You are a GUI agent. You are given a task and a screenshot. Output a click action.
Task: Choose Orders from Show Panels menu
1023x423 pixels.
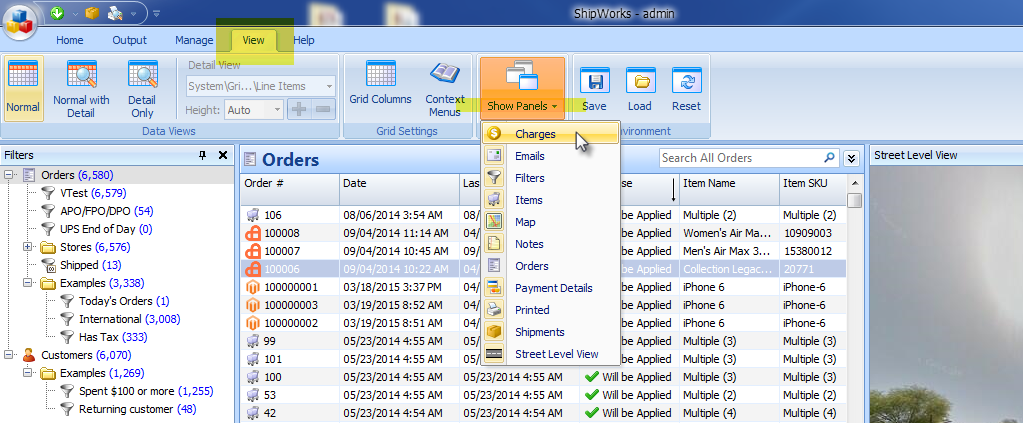[550, 266]
